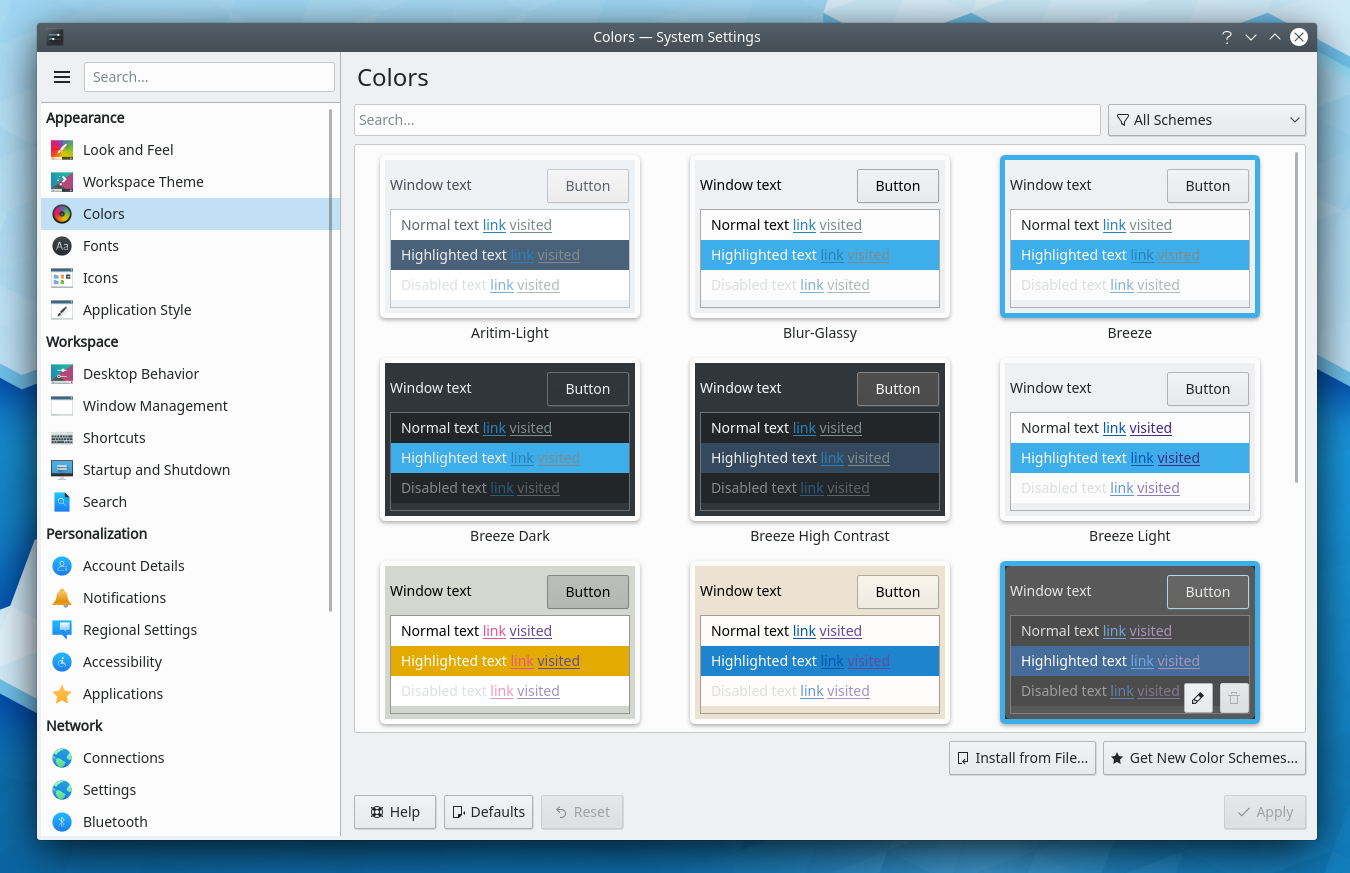
Task: Click Install from File button
Action: coord(1022,758)
